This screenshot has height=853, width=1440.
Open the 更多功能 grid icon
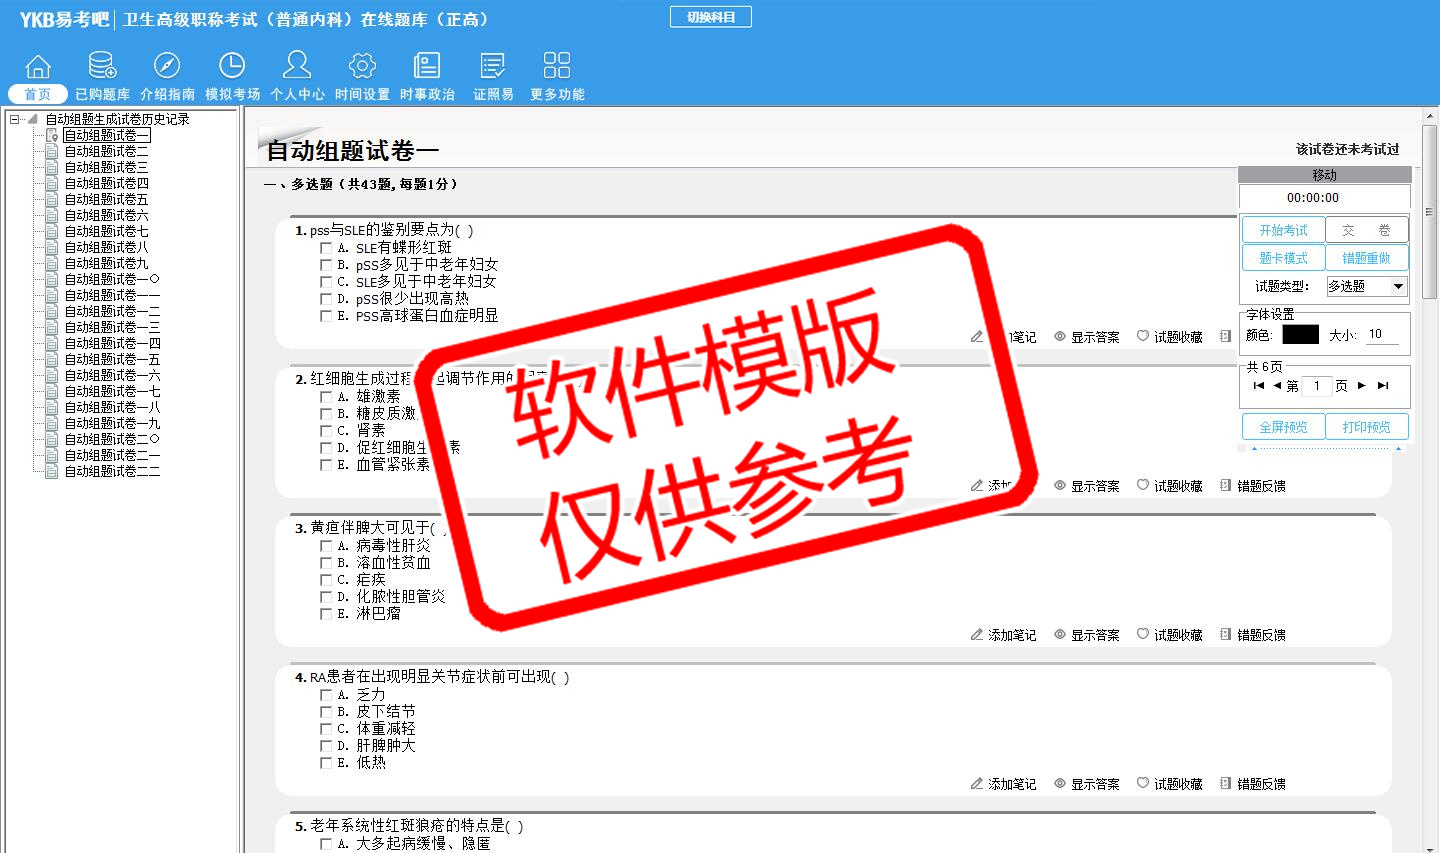(x=557, y=67)
